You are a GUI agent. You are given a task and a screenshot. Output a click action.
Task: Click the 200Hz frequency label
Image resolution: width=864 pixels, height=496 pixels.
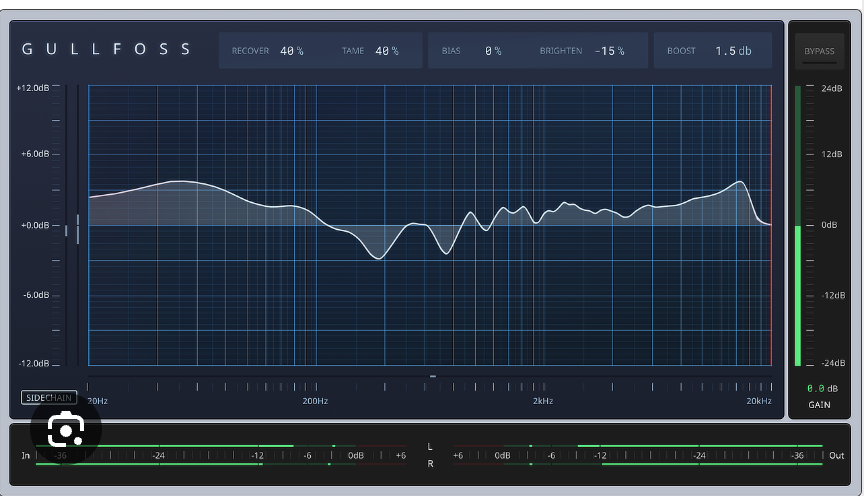[315, 401]
